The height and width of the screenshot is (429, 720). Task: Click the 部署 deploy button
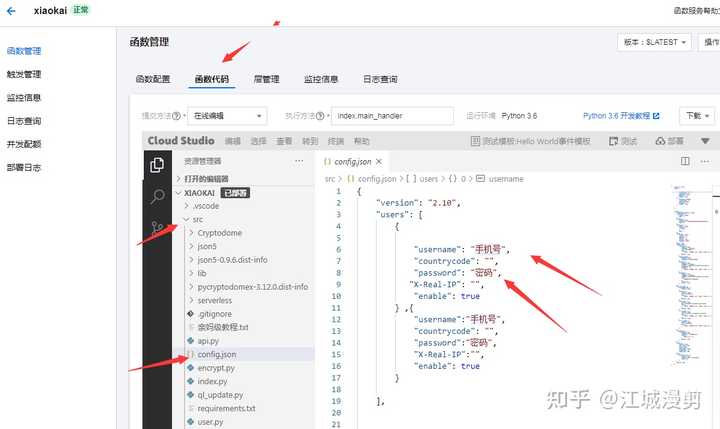tap(669, 141)
